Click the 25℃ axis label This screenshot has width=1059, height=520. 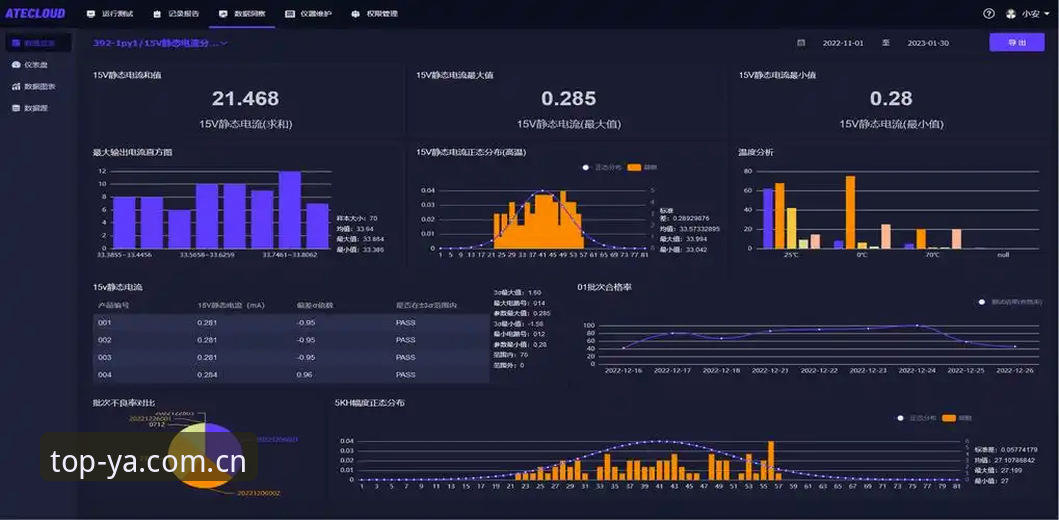click(791, 255)
